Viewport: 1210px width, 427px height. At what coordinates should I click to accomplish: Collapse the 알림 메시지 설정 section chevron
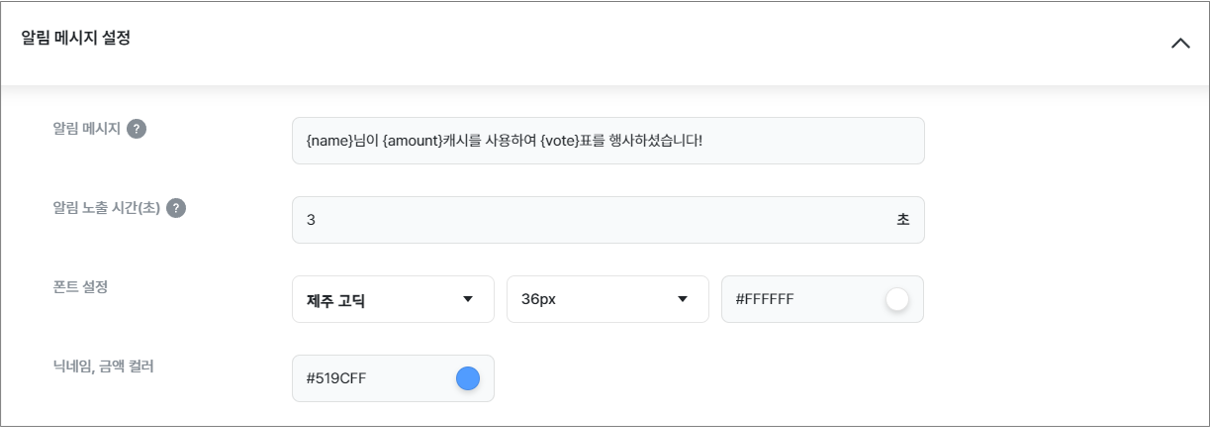pos(1180,43)
